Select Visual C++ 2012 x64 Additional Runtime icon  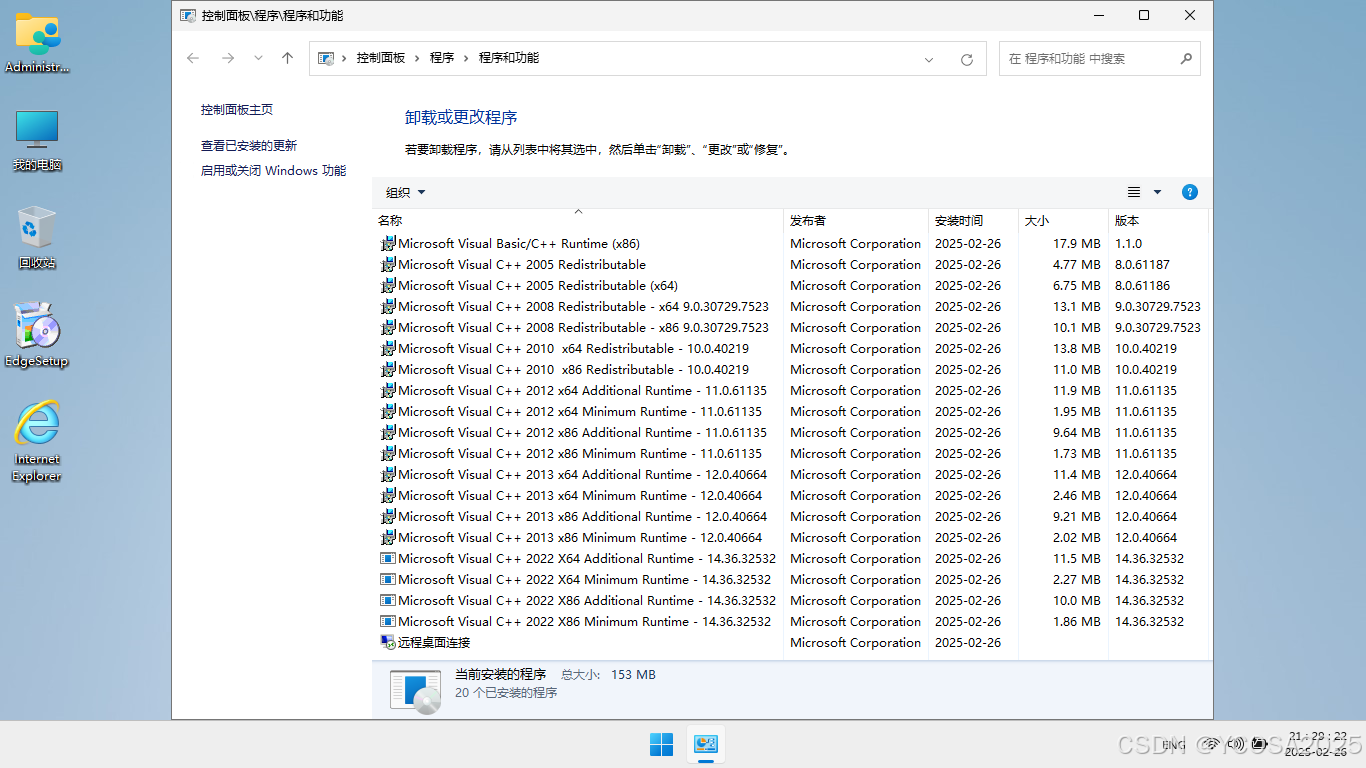point(388,391)
